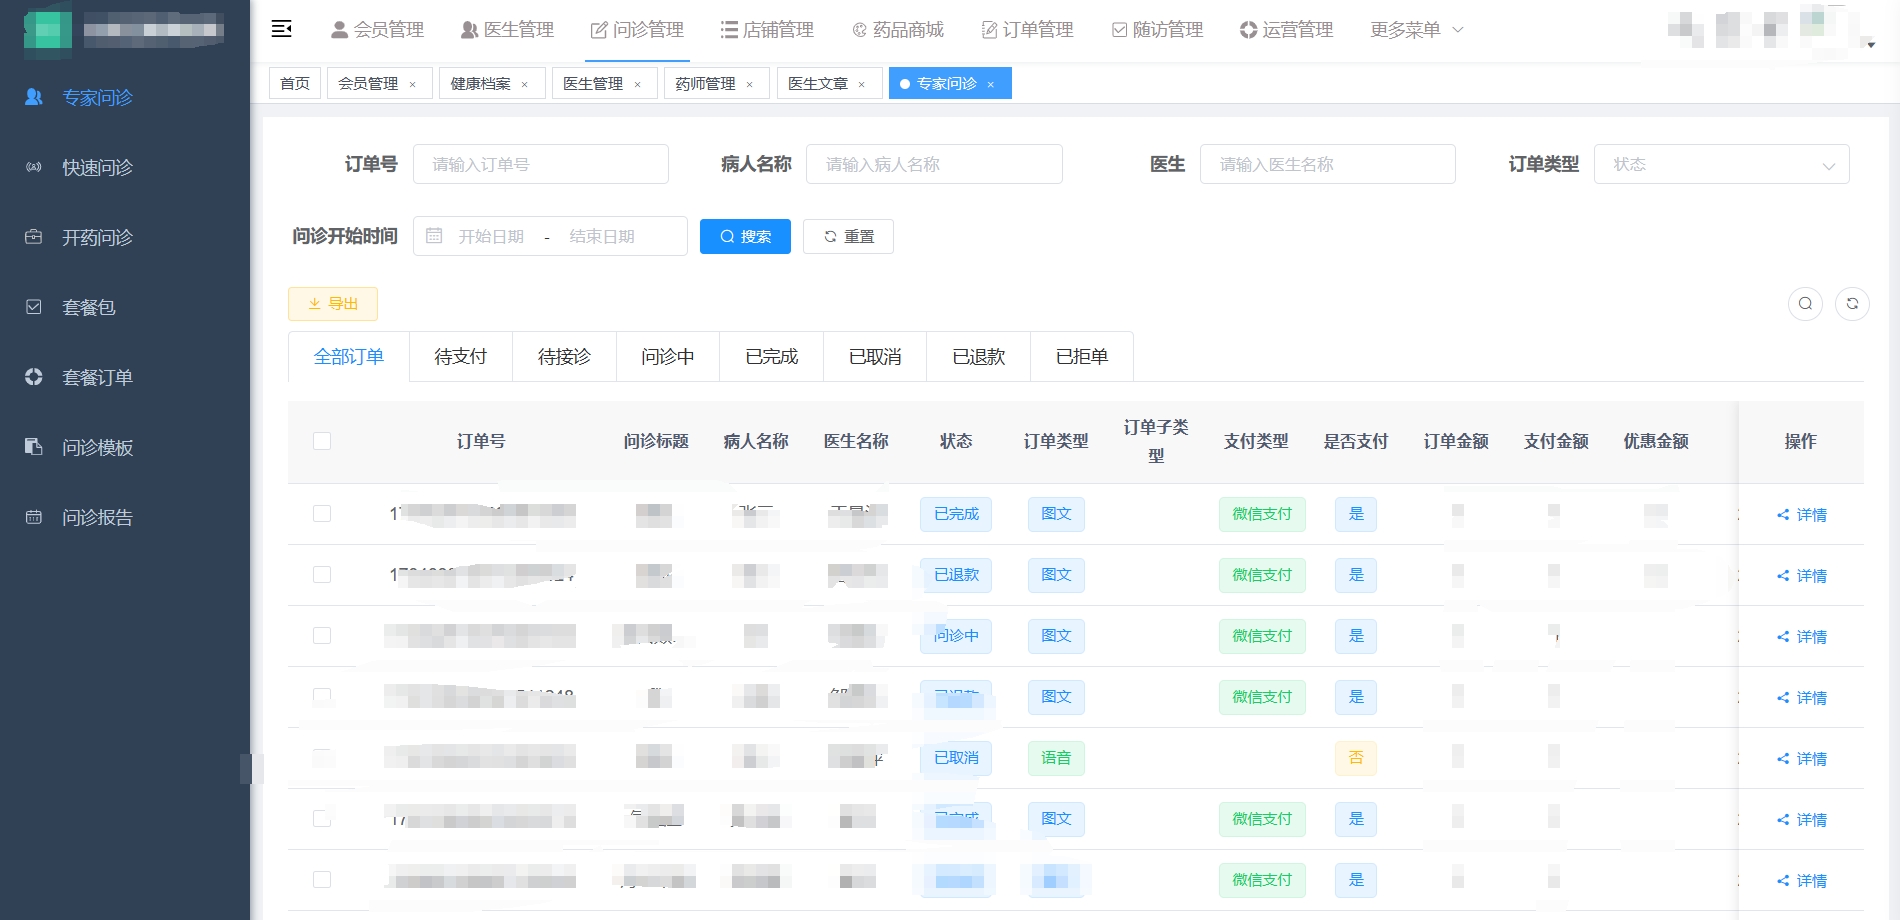Click the 否 payment status tag
The width and height of the screenshot is (1900, 920).
click(x=1356, y=758)
